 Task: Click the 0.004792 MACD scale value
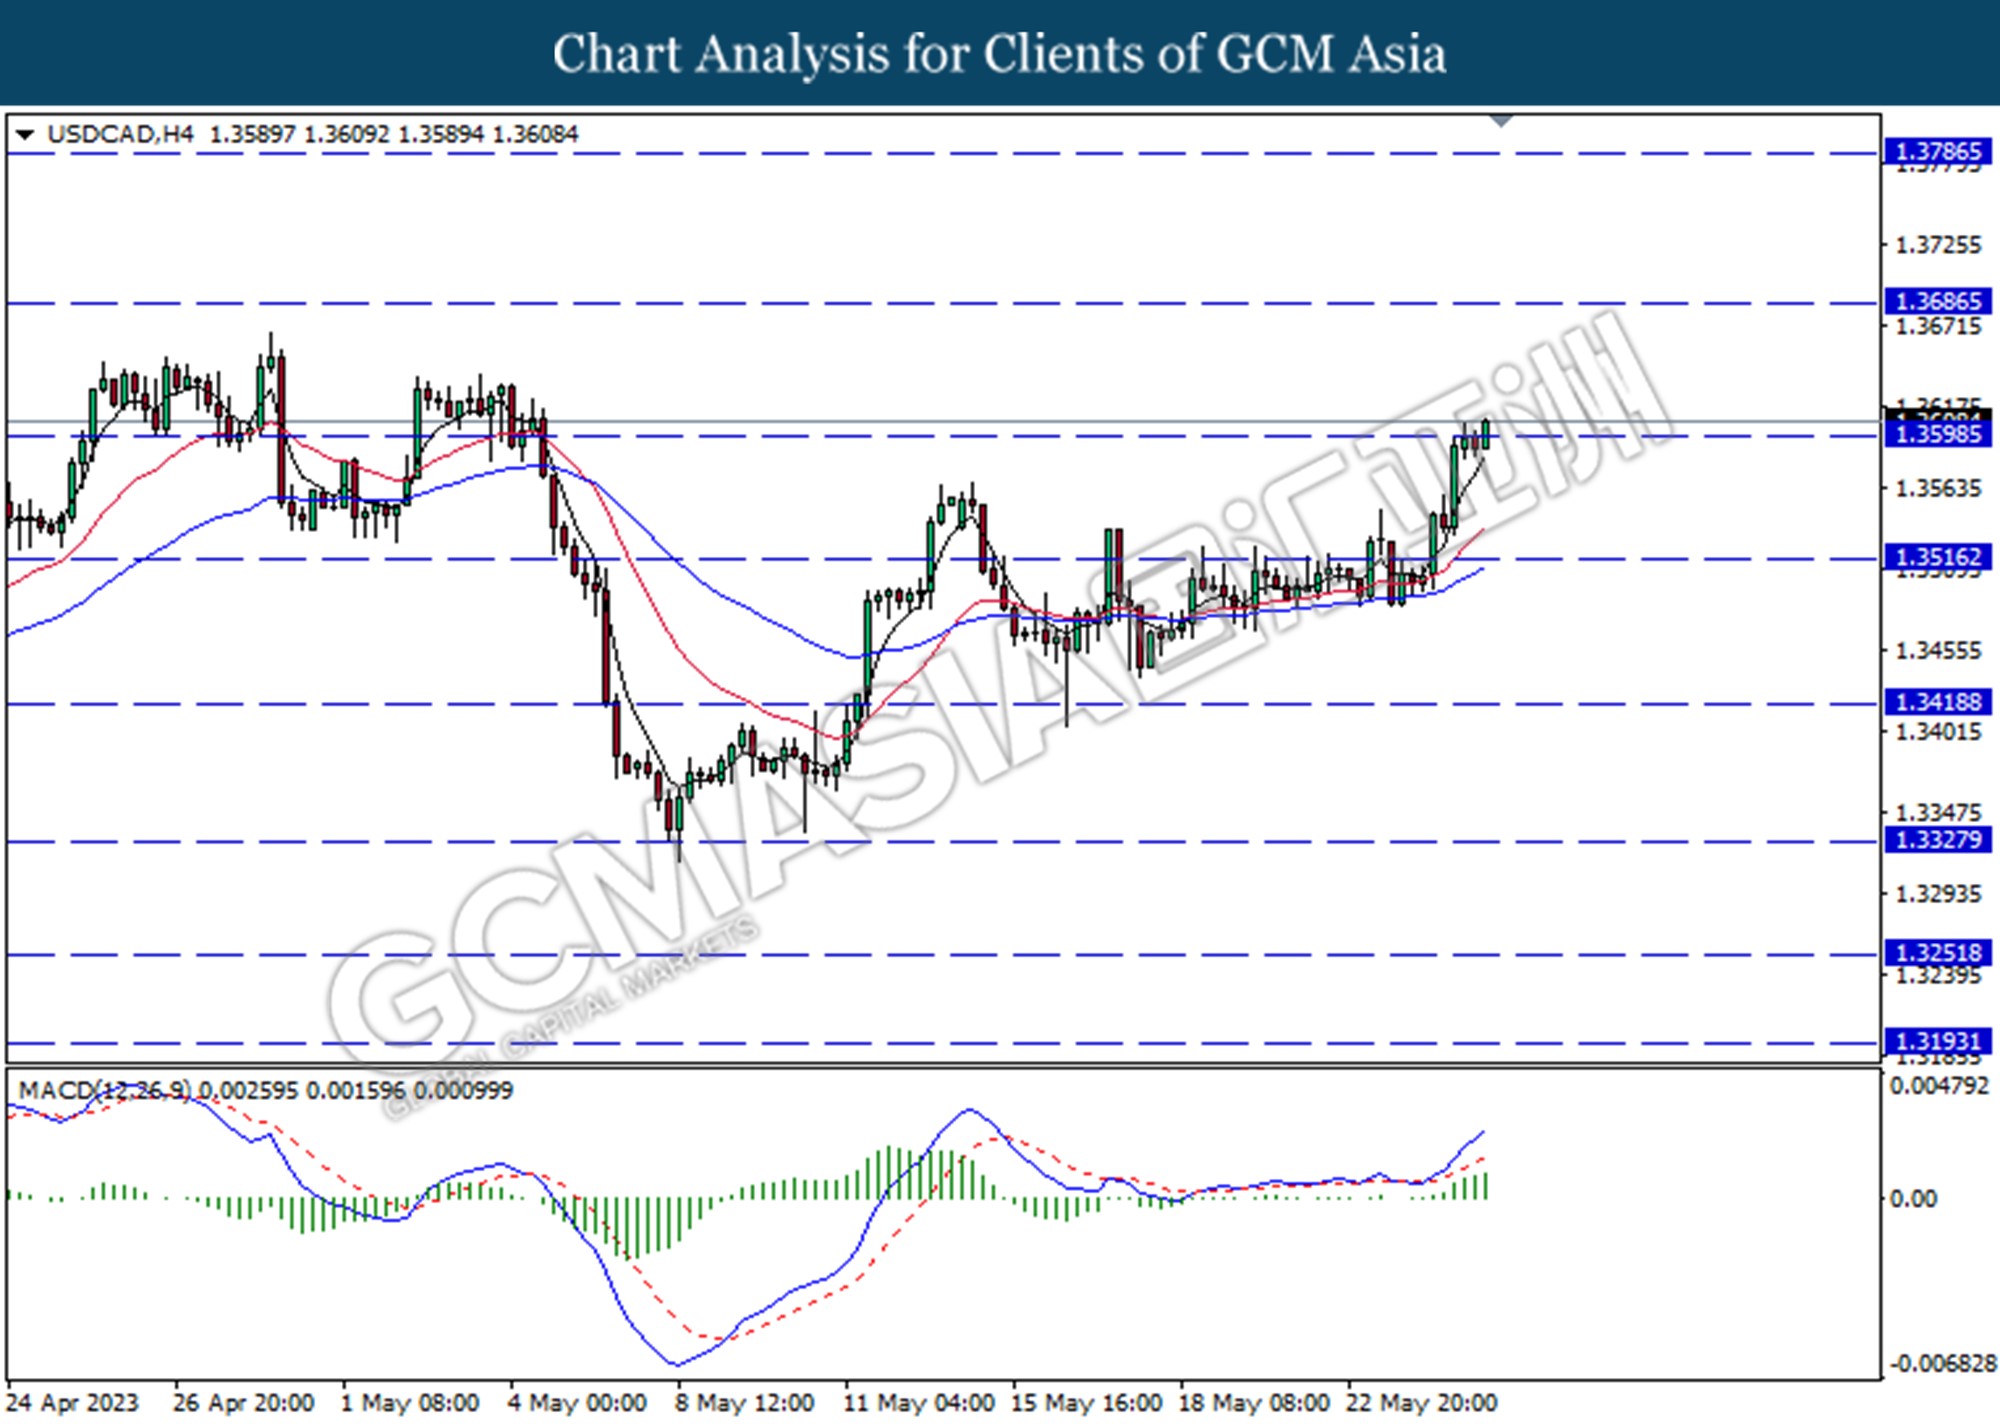(x=1940, y=1086)
